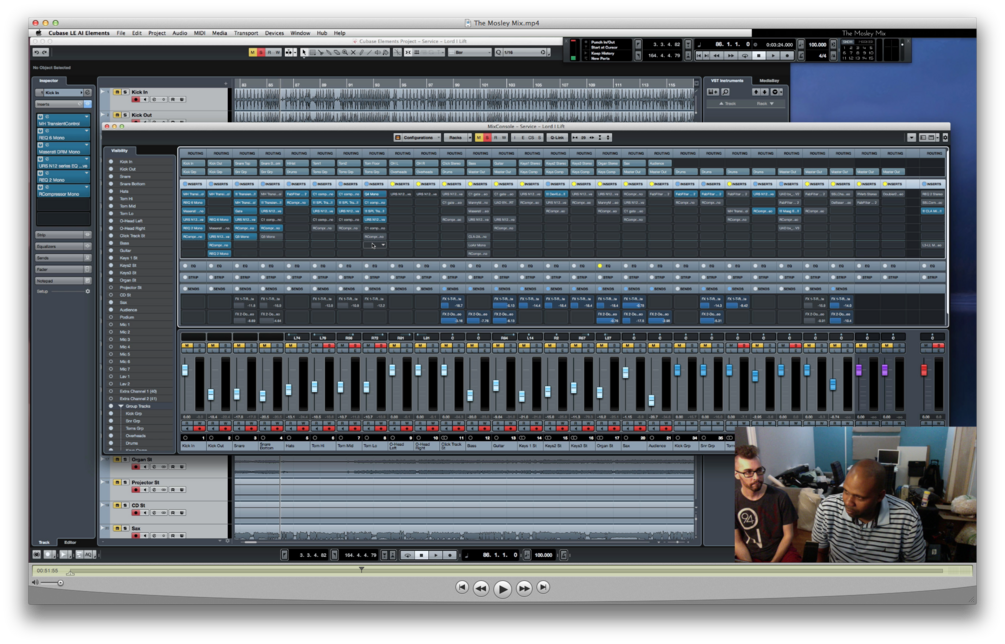Toggle visibility dot for Kick In channel
The width and height of the screenshot is (1005, 644).
(x=111, y=161)
